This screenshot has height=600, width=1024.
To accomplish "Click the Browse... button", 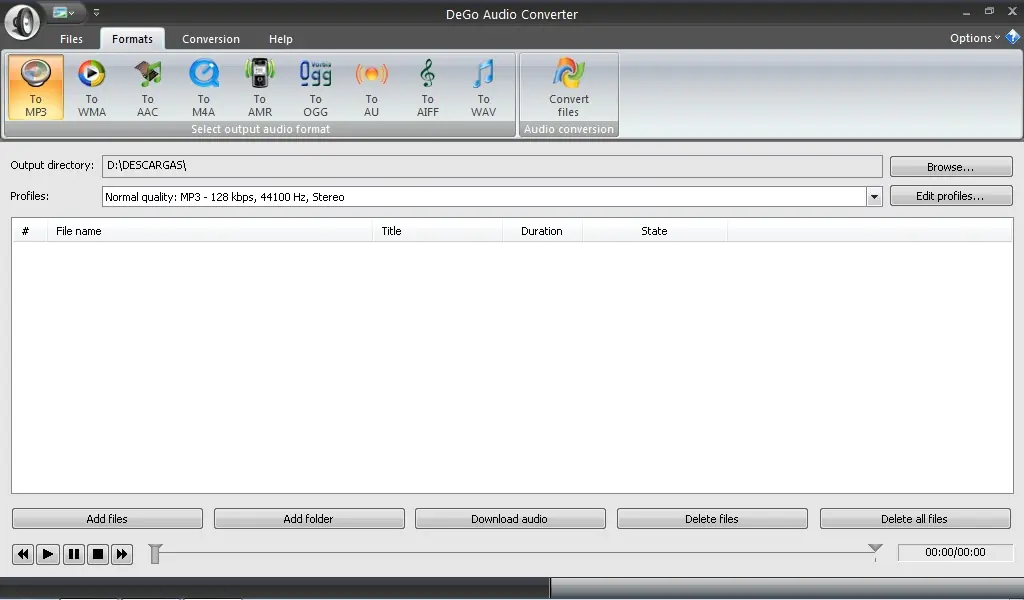I will tap(951, 166).
